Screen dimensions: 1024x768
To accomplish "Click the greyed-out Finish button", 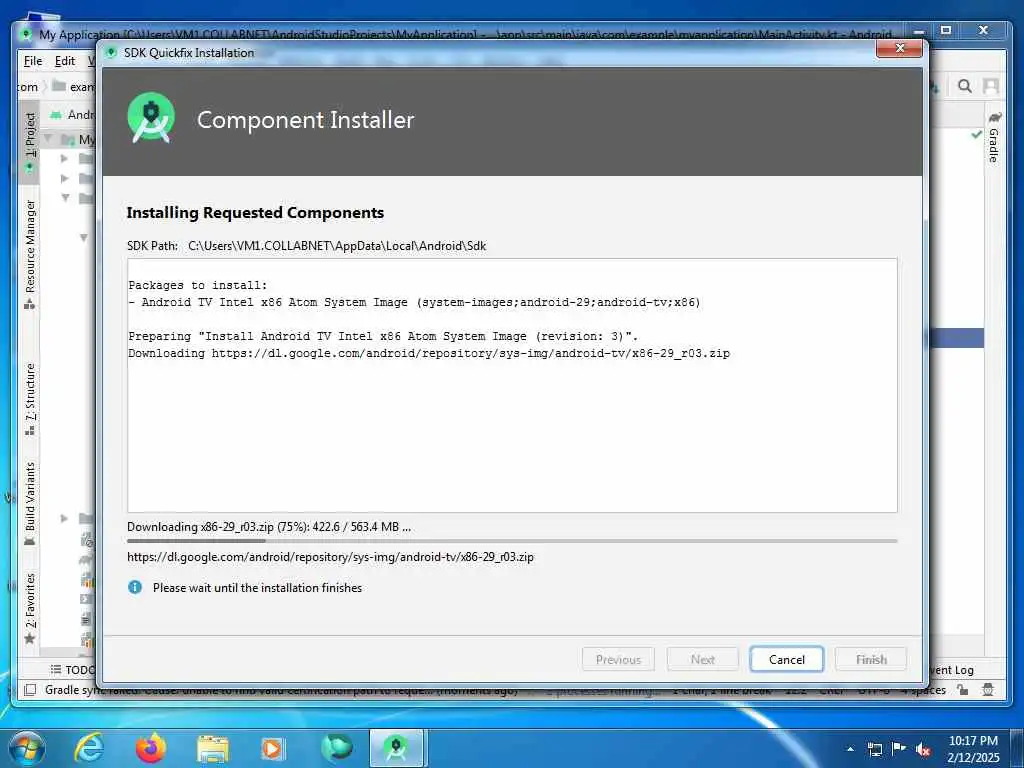I will [871, 659].
